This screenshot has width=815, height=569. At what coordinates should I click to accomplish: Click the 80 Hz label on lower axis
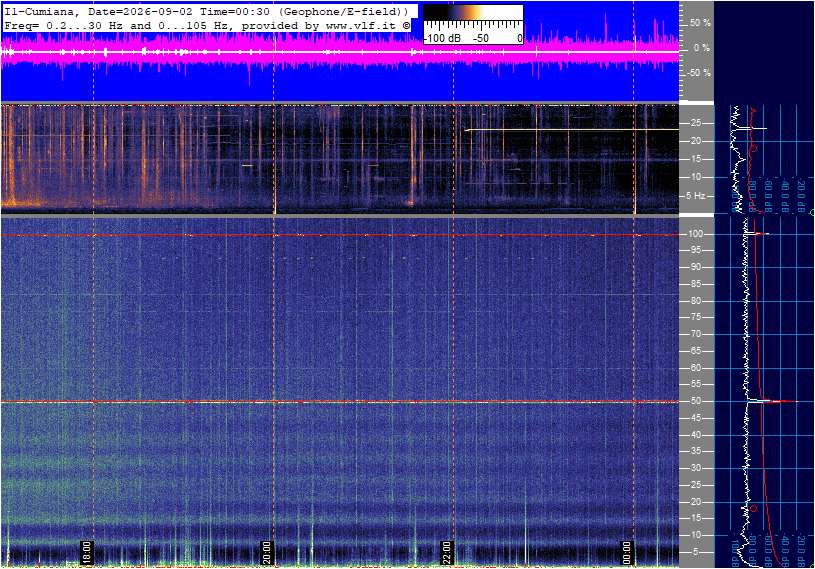point(695,301)
